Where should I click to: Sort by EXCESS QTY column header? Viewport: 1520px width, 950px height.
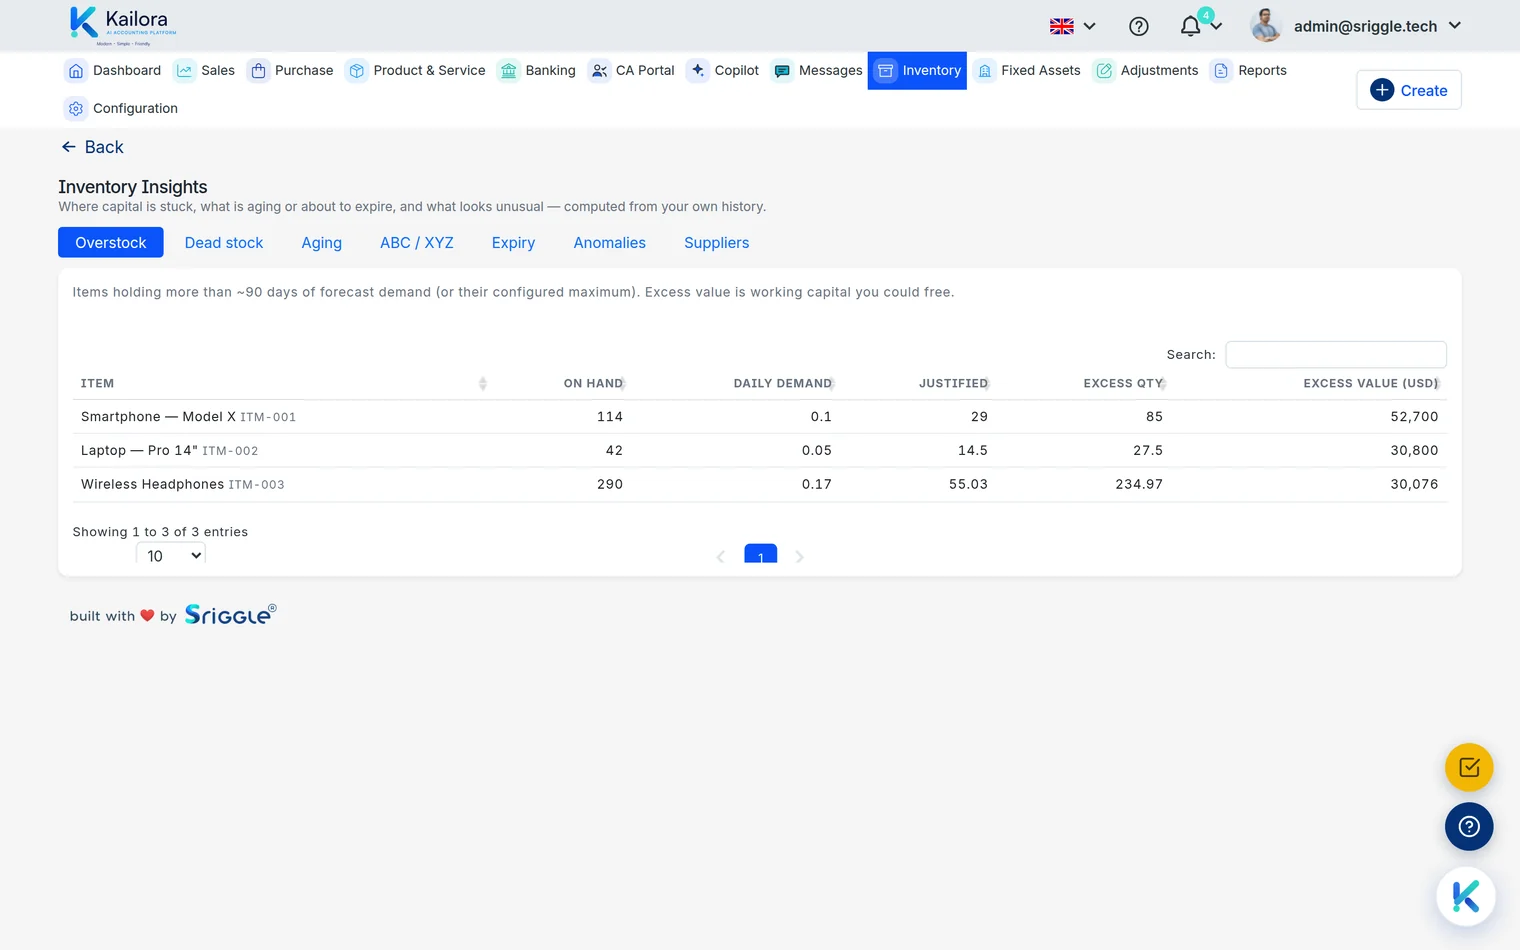pyautogui.click(x=1123, y=384)
